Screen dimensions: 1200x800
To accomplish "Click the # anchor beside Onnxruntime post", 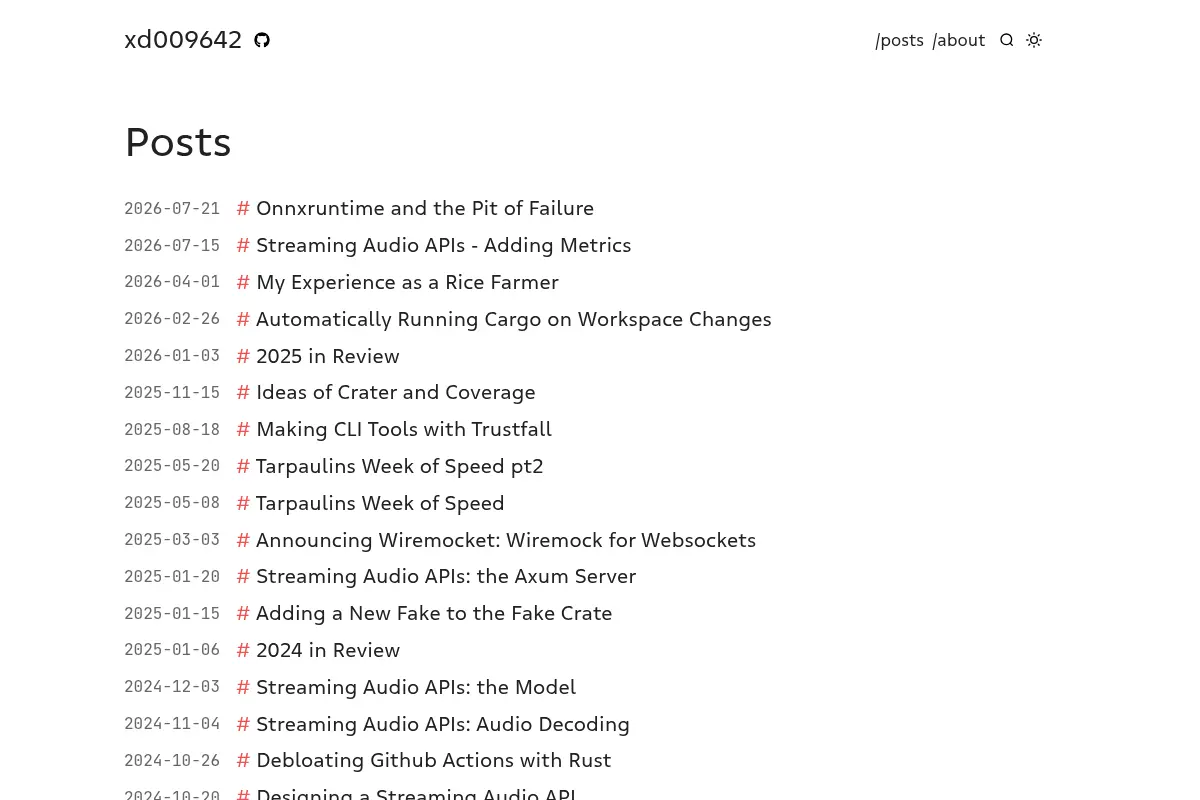I will coord(243,208).
